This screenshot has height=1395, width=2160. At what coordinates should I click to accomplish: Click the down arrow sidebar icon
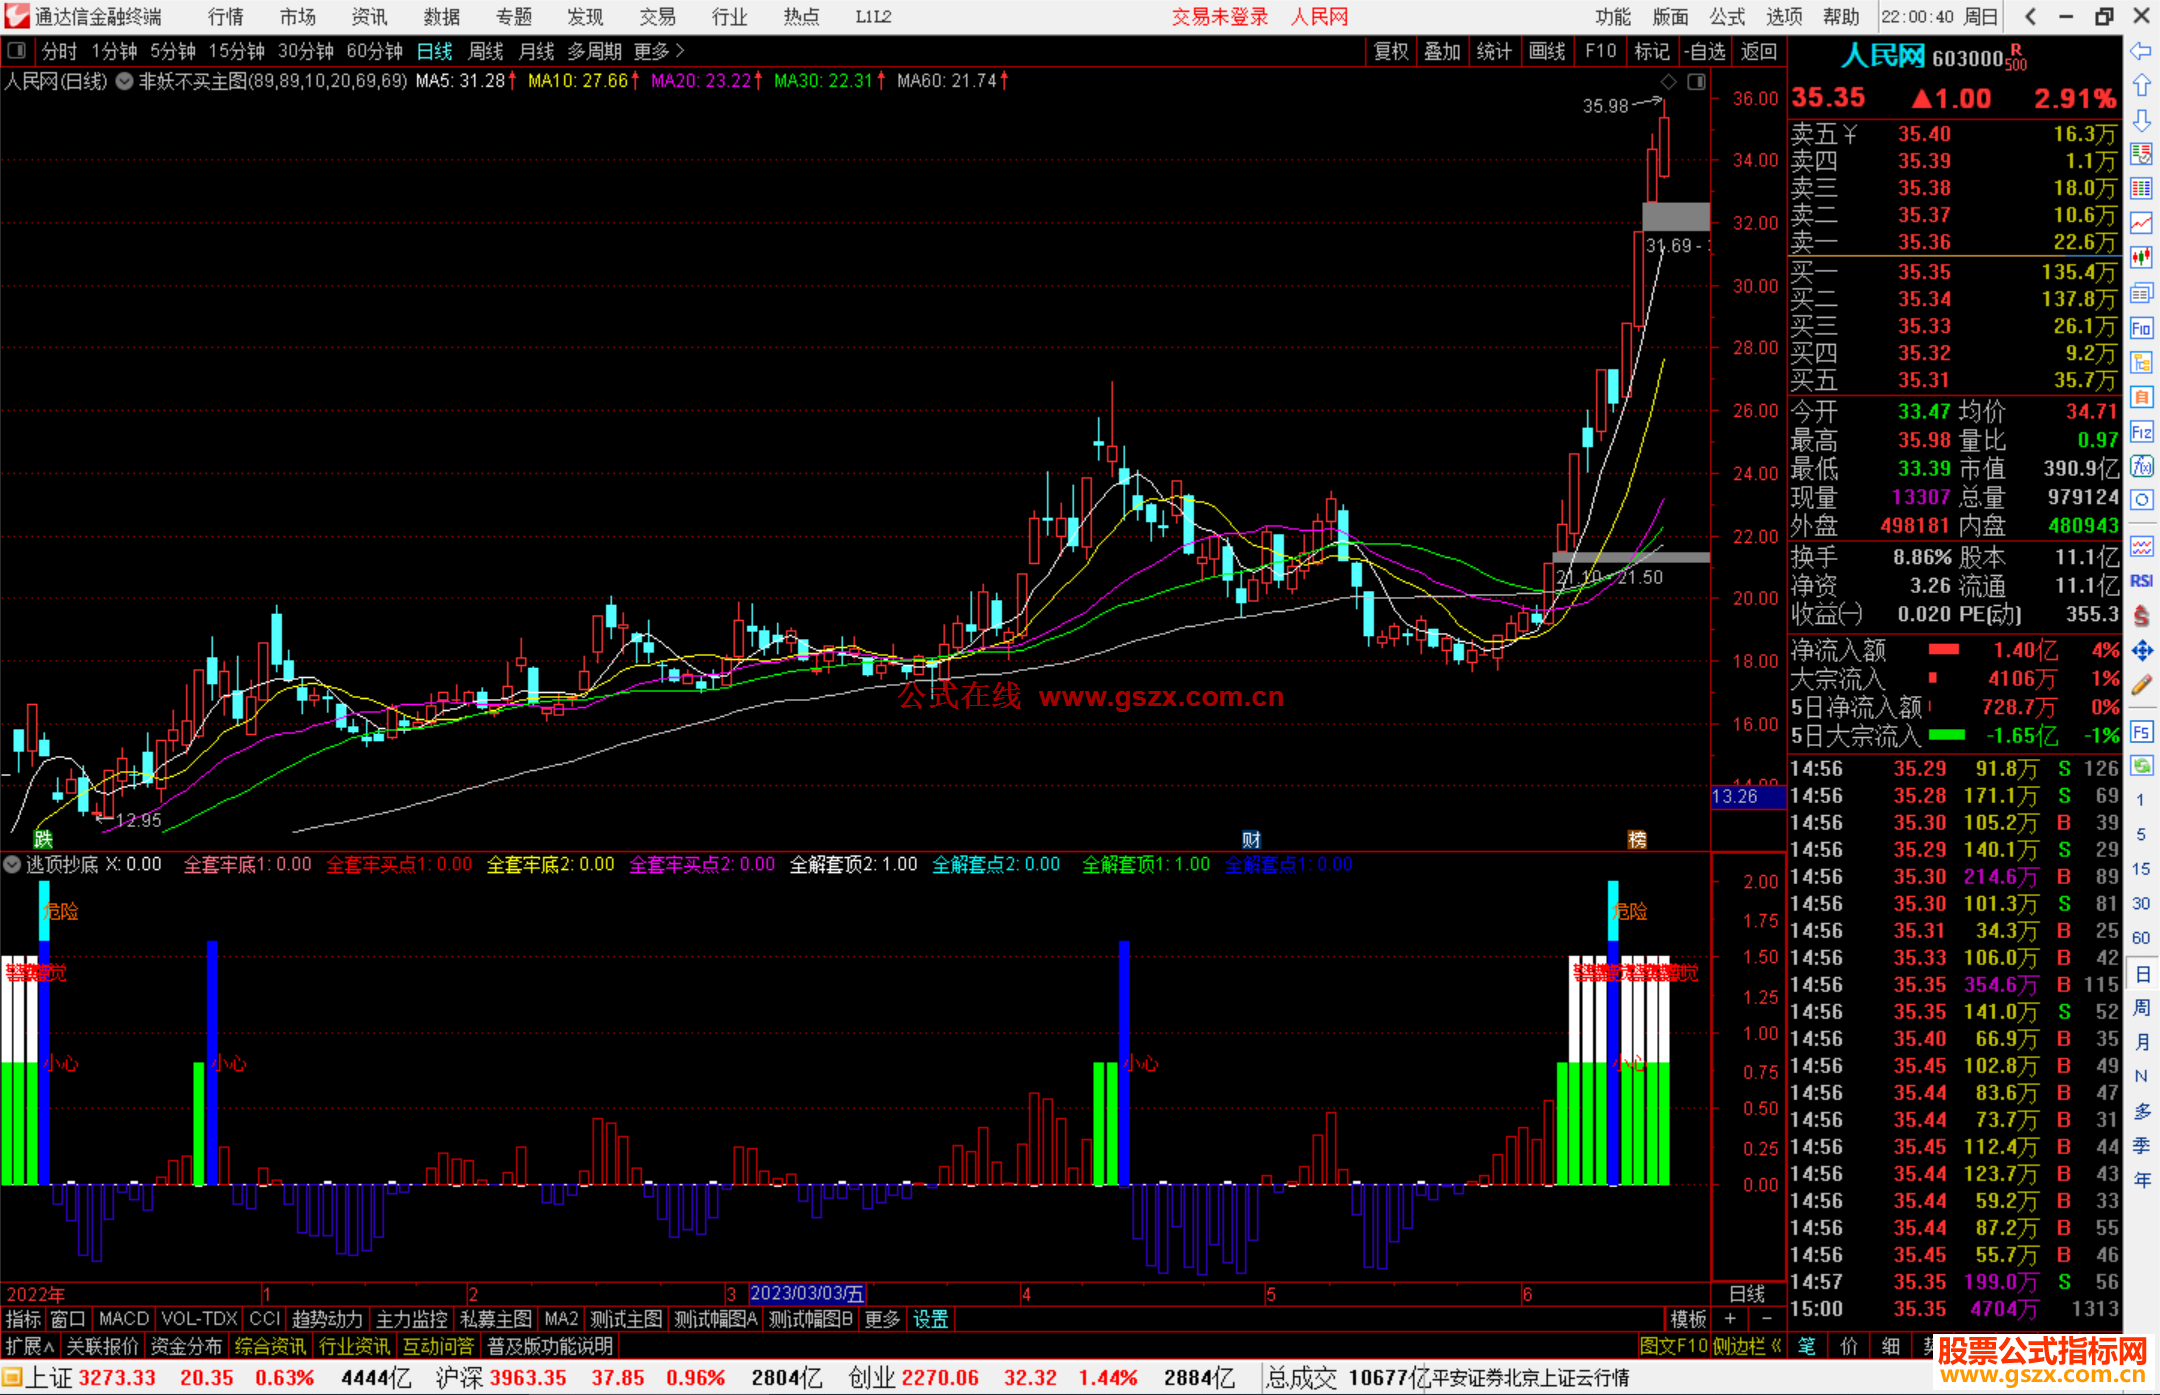tap(2141, 120)
